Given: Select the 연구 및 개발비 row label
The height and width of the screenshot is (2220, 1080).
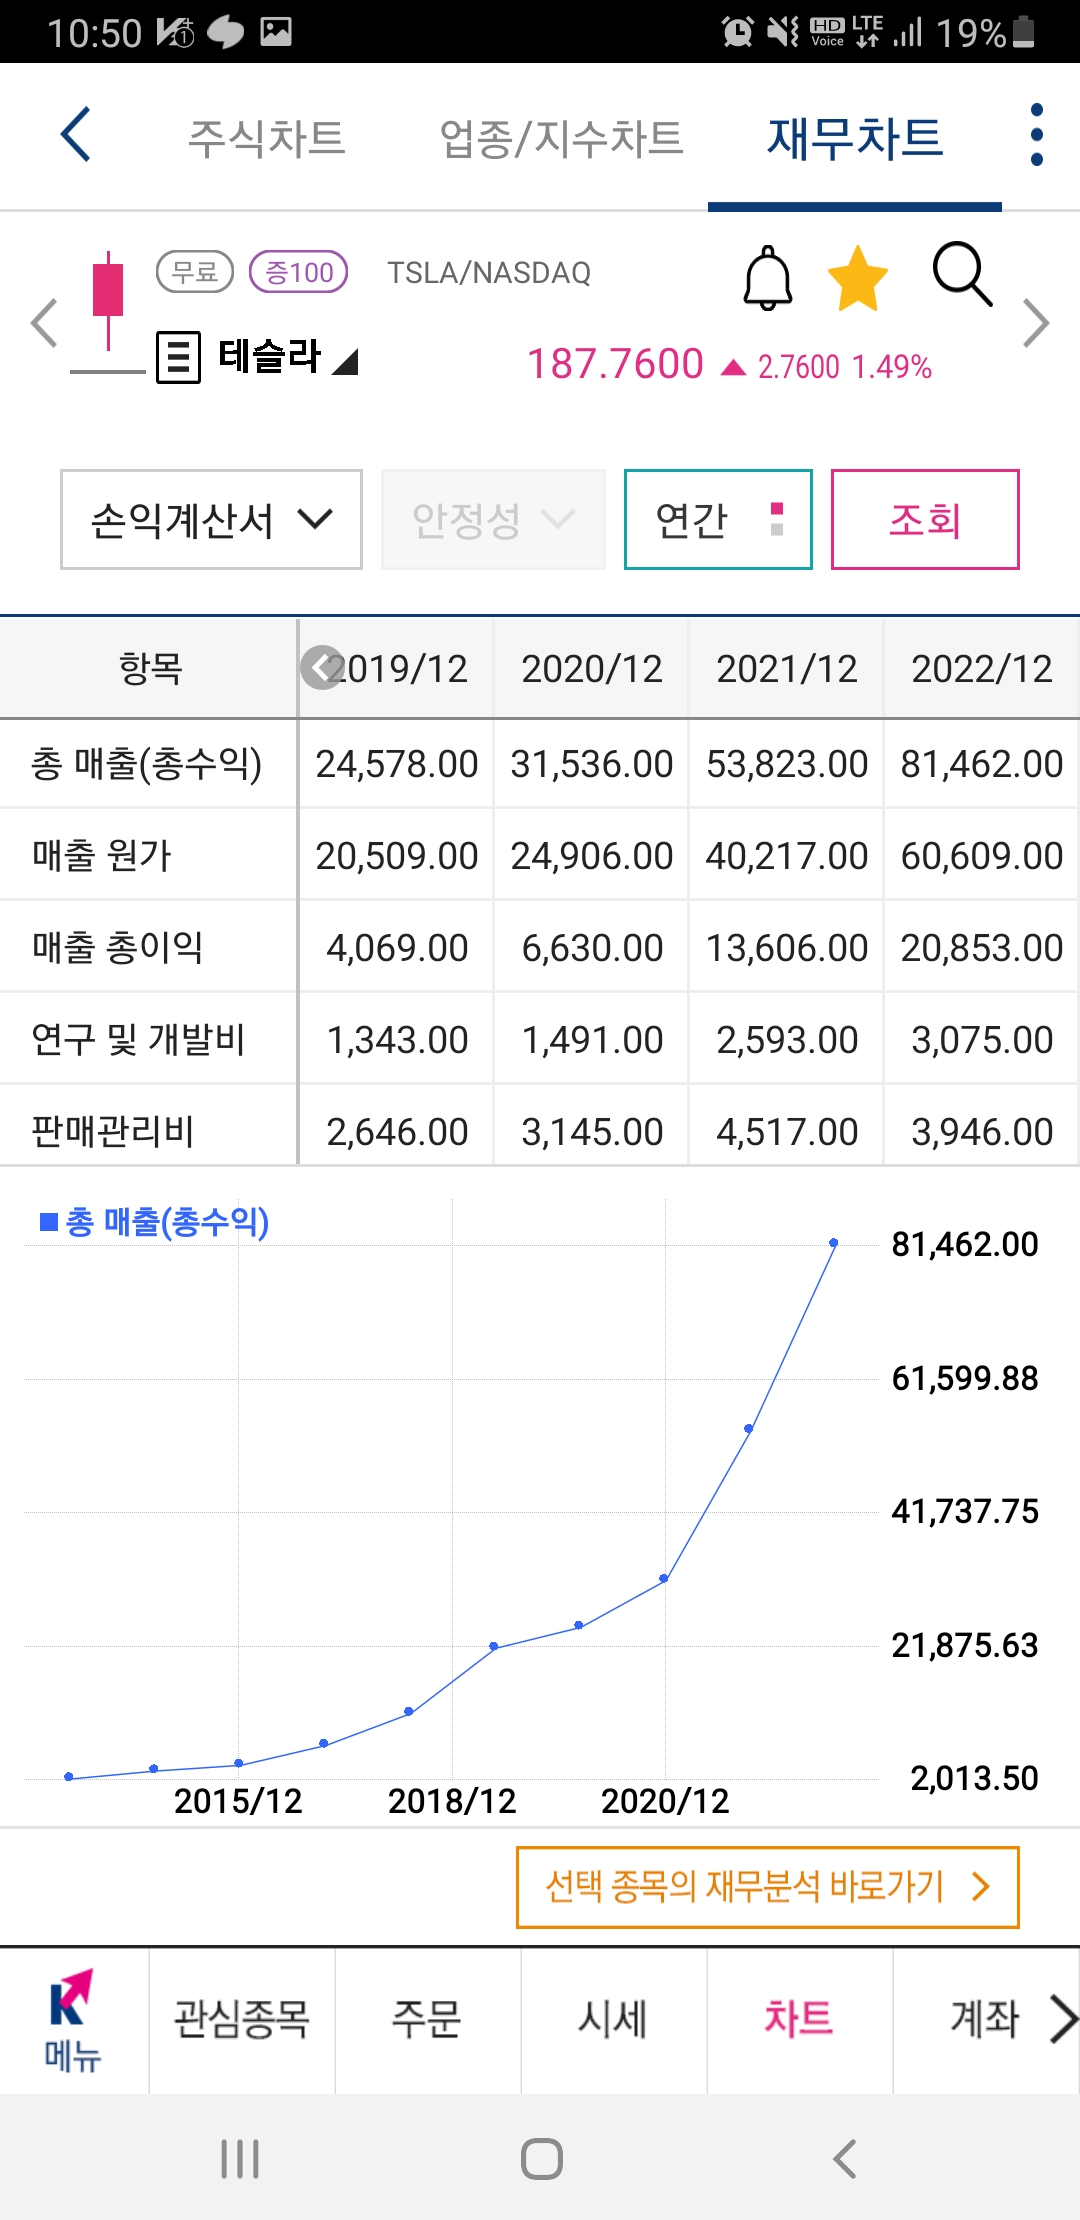Looking at the screenshot, I should [x=139, y=1040].
